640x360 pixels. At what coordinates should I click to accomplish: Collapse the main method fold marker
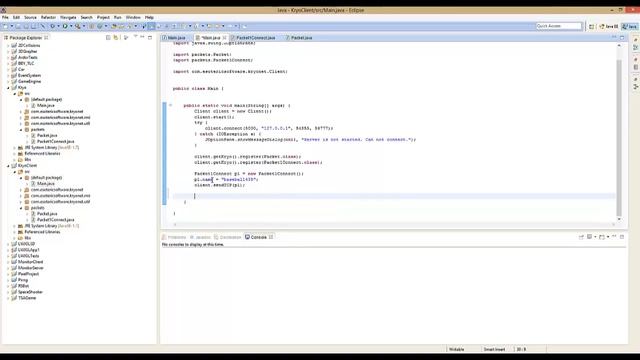pyautogui.click(x=171, y=105)
